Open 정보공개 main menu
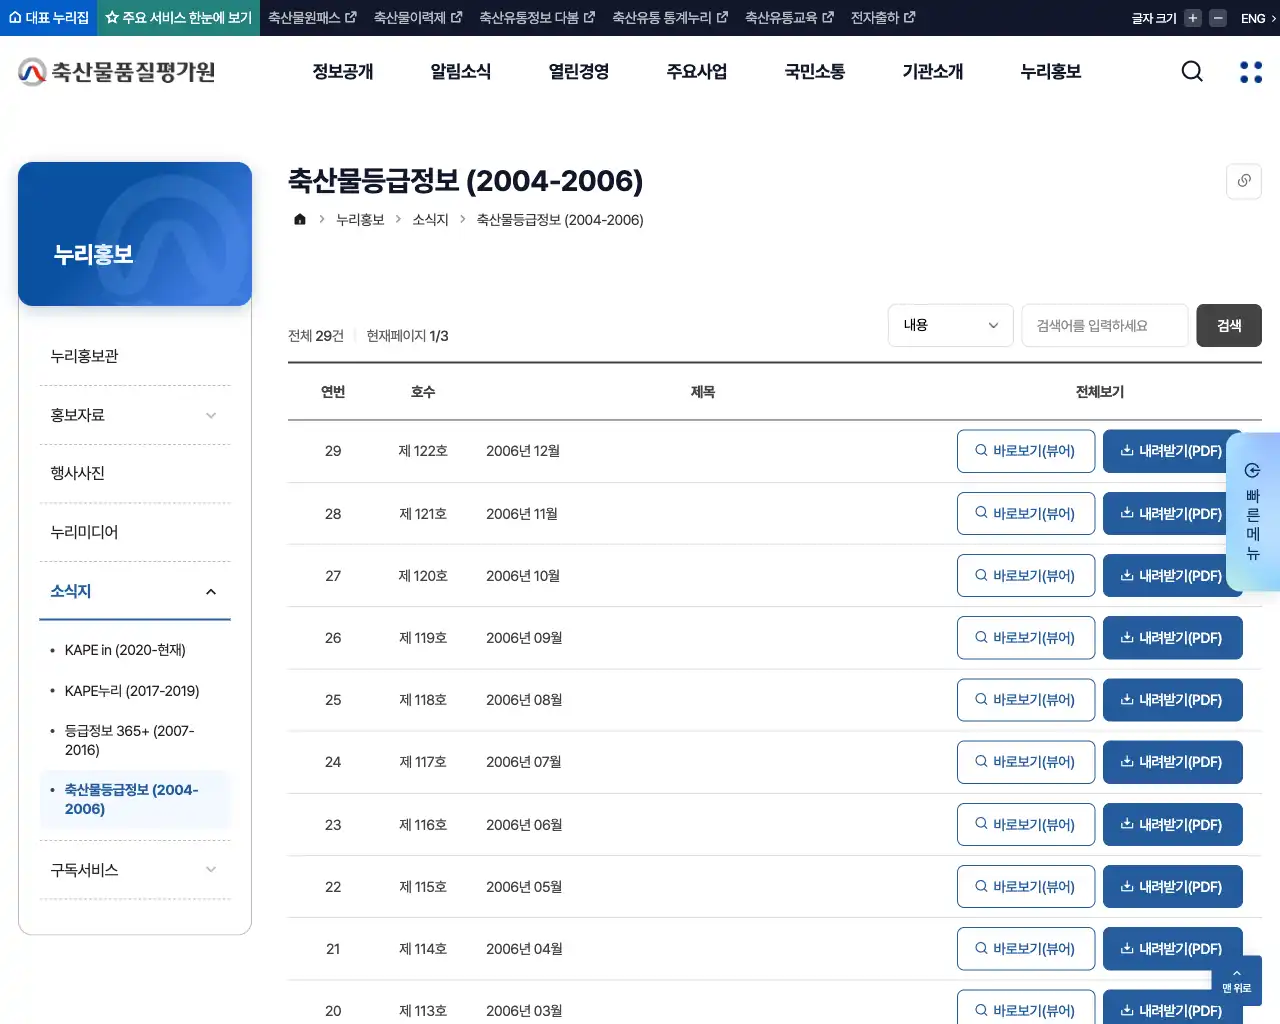Image resolution: width=1280 pixels, height=1024 pixels. coord(343,72)
